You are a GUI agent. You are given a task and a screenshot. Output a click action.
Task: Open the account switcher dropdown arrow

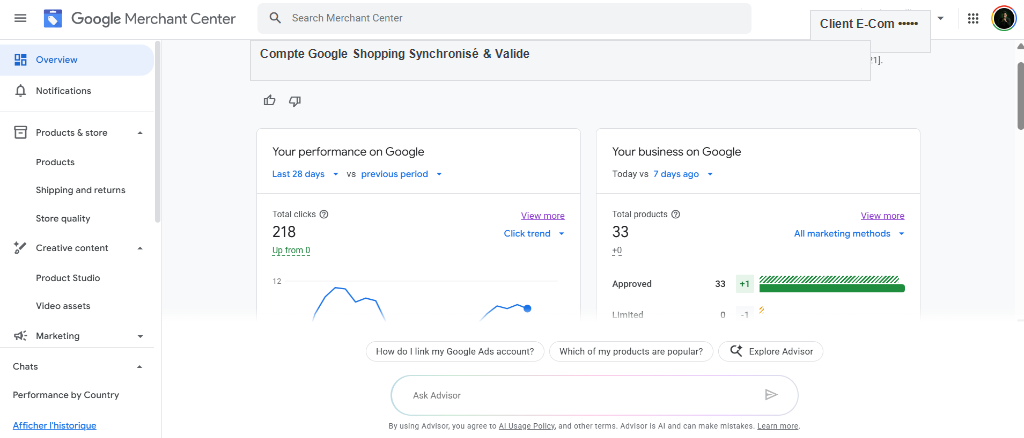940,18
